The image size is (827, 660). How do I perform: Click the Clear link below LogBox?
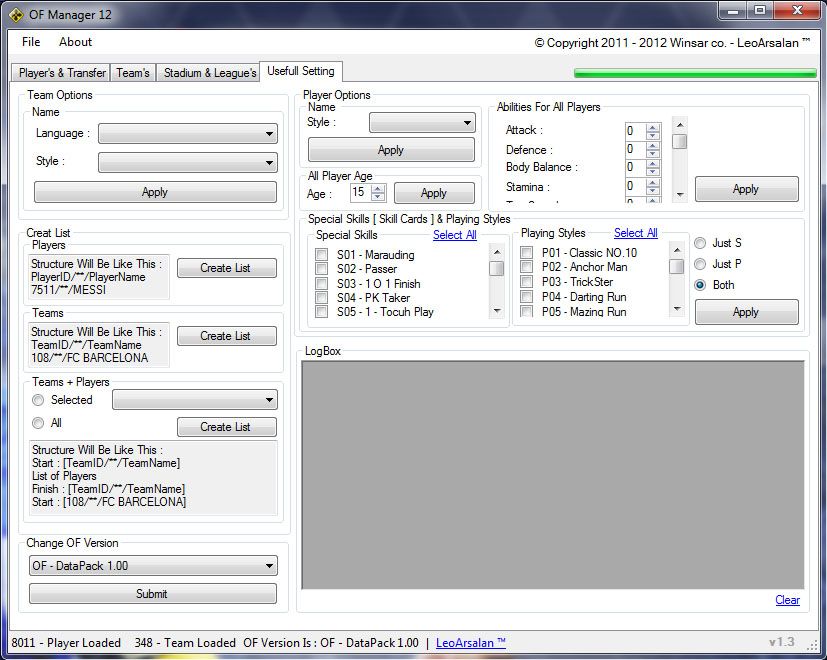(x=787, y=600)
